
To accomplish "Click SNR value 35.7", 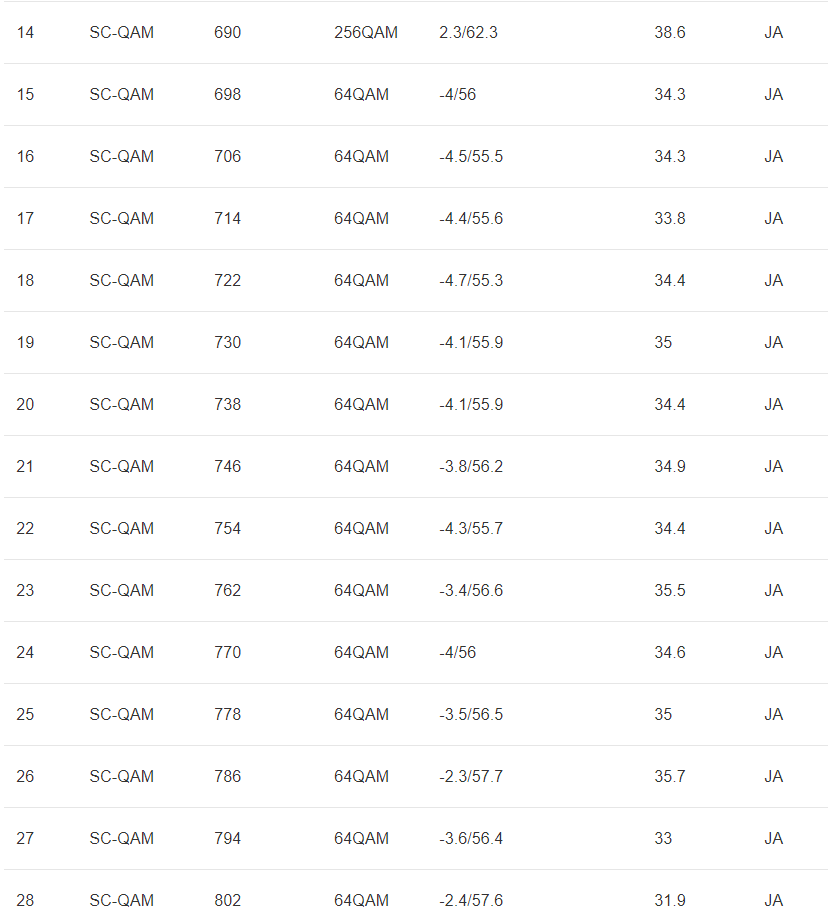I will coord(670,777).
